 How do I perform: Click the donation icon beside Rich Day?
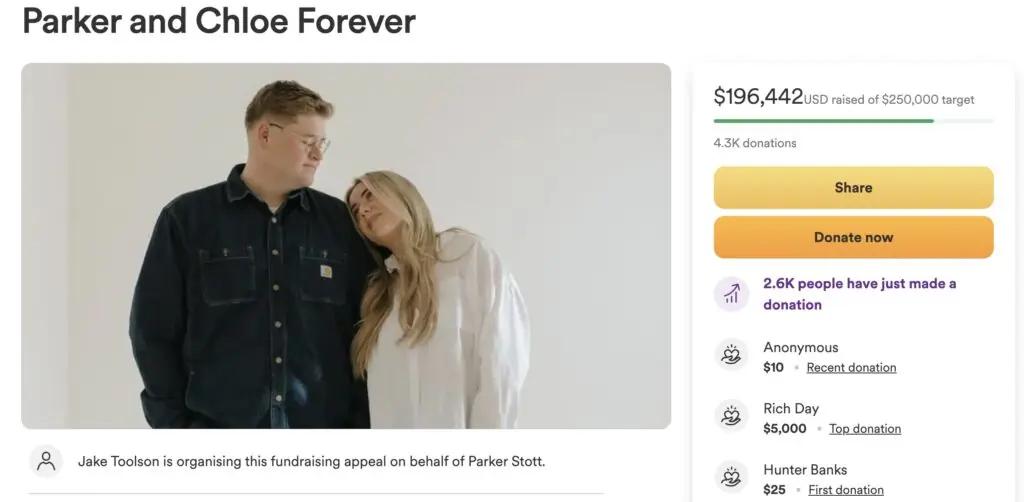click(x=731, y=417)
